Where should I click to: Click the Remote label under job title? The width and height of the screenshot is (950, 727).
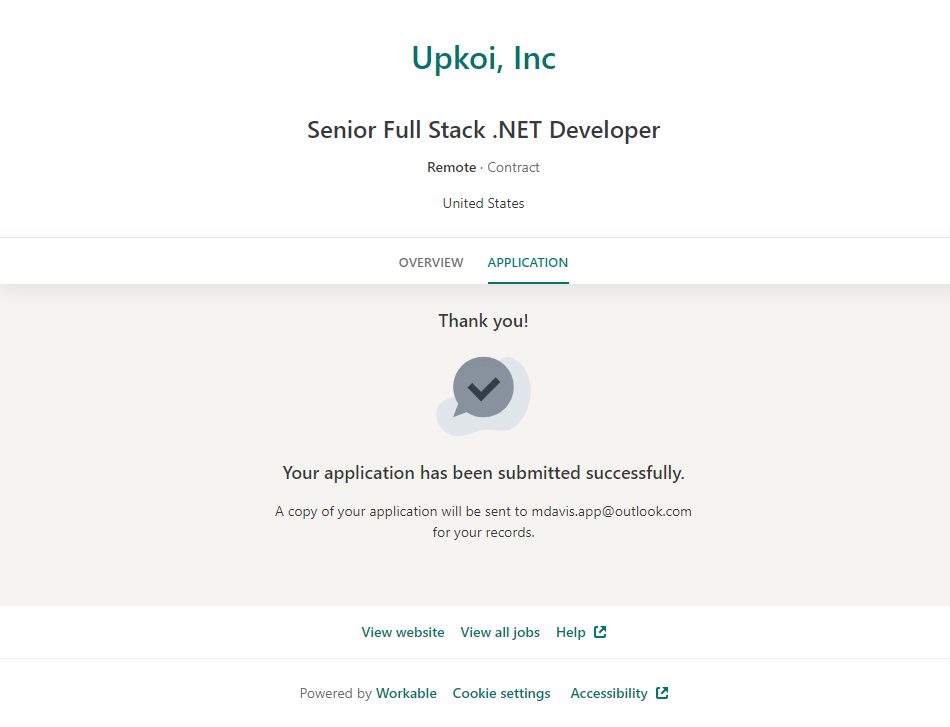[x=451, y=168]
